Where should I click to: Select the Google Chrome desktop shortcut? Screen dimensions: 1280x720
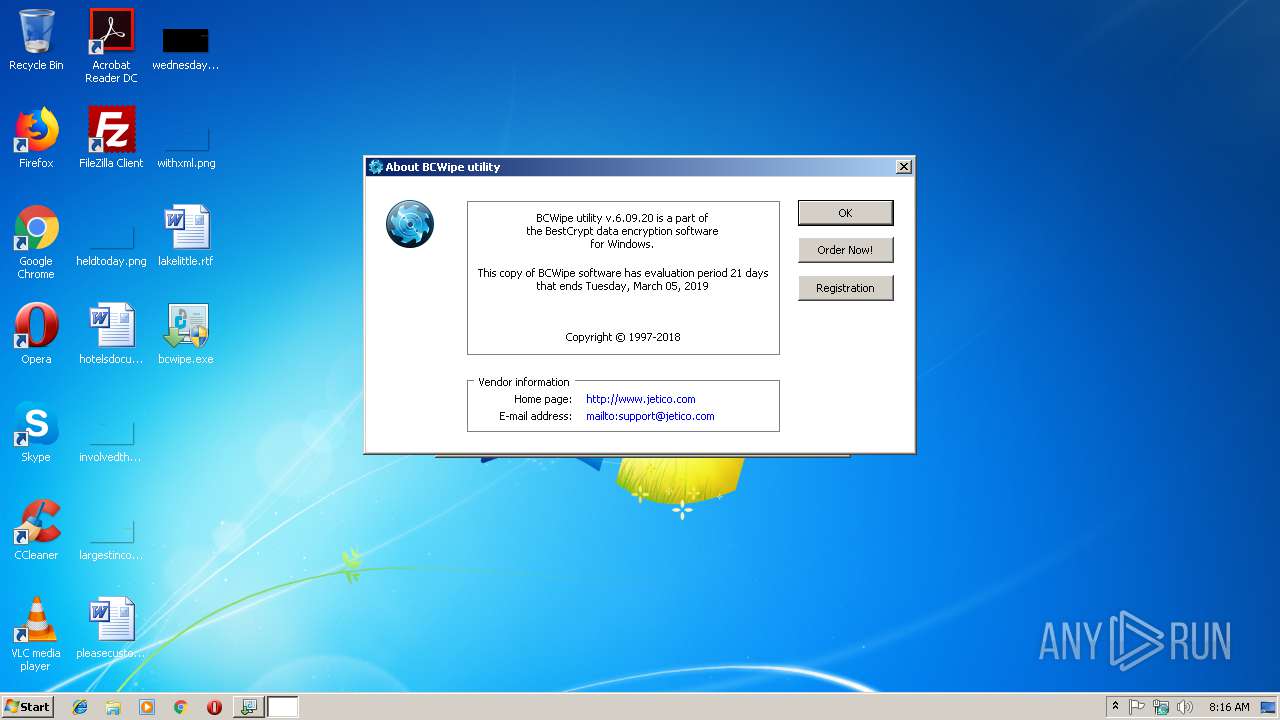click(36, 242)
